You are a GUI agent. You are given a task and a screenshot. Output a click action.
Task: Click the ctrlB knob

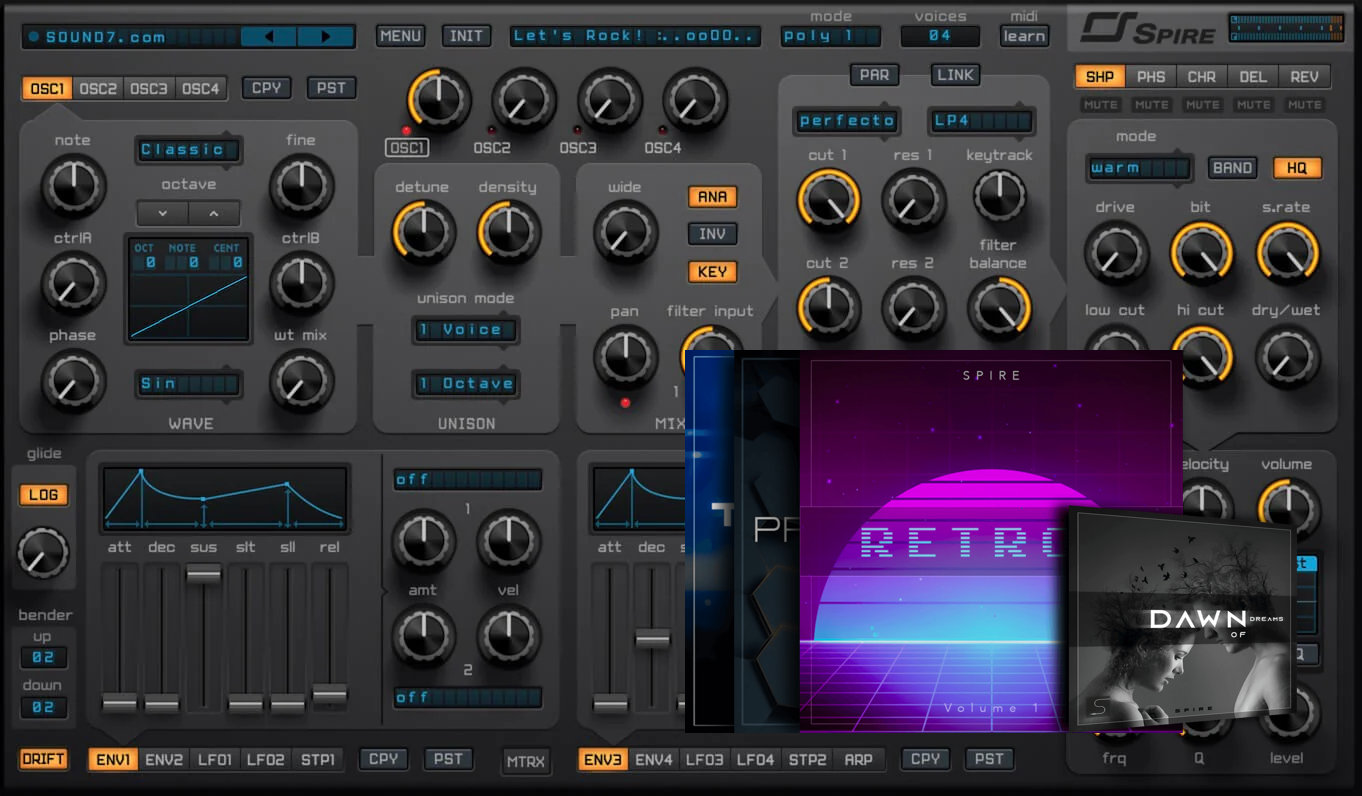pos(301,283)
